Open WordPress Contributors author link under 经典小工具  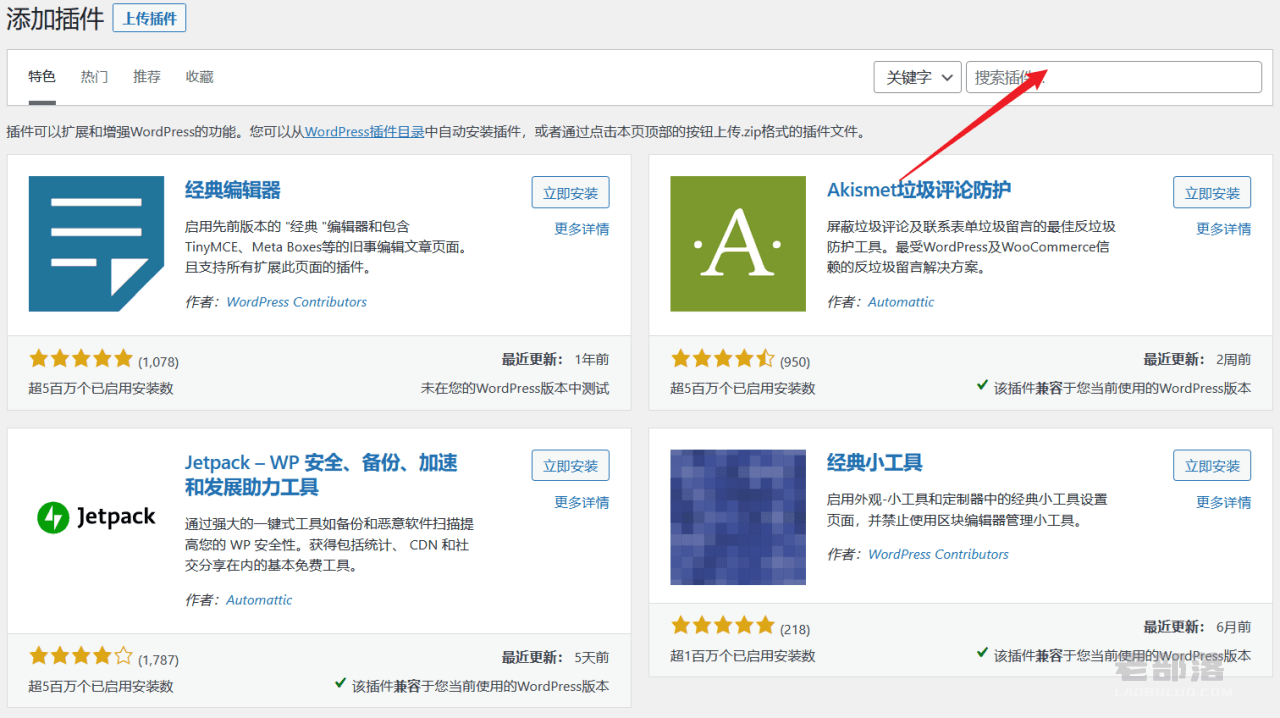[x=938, y=554]
